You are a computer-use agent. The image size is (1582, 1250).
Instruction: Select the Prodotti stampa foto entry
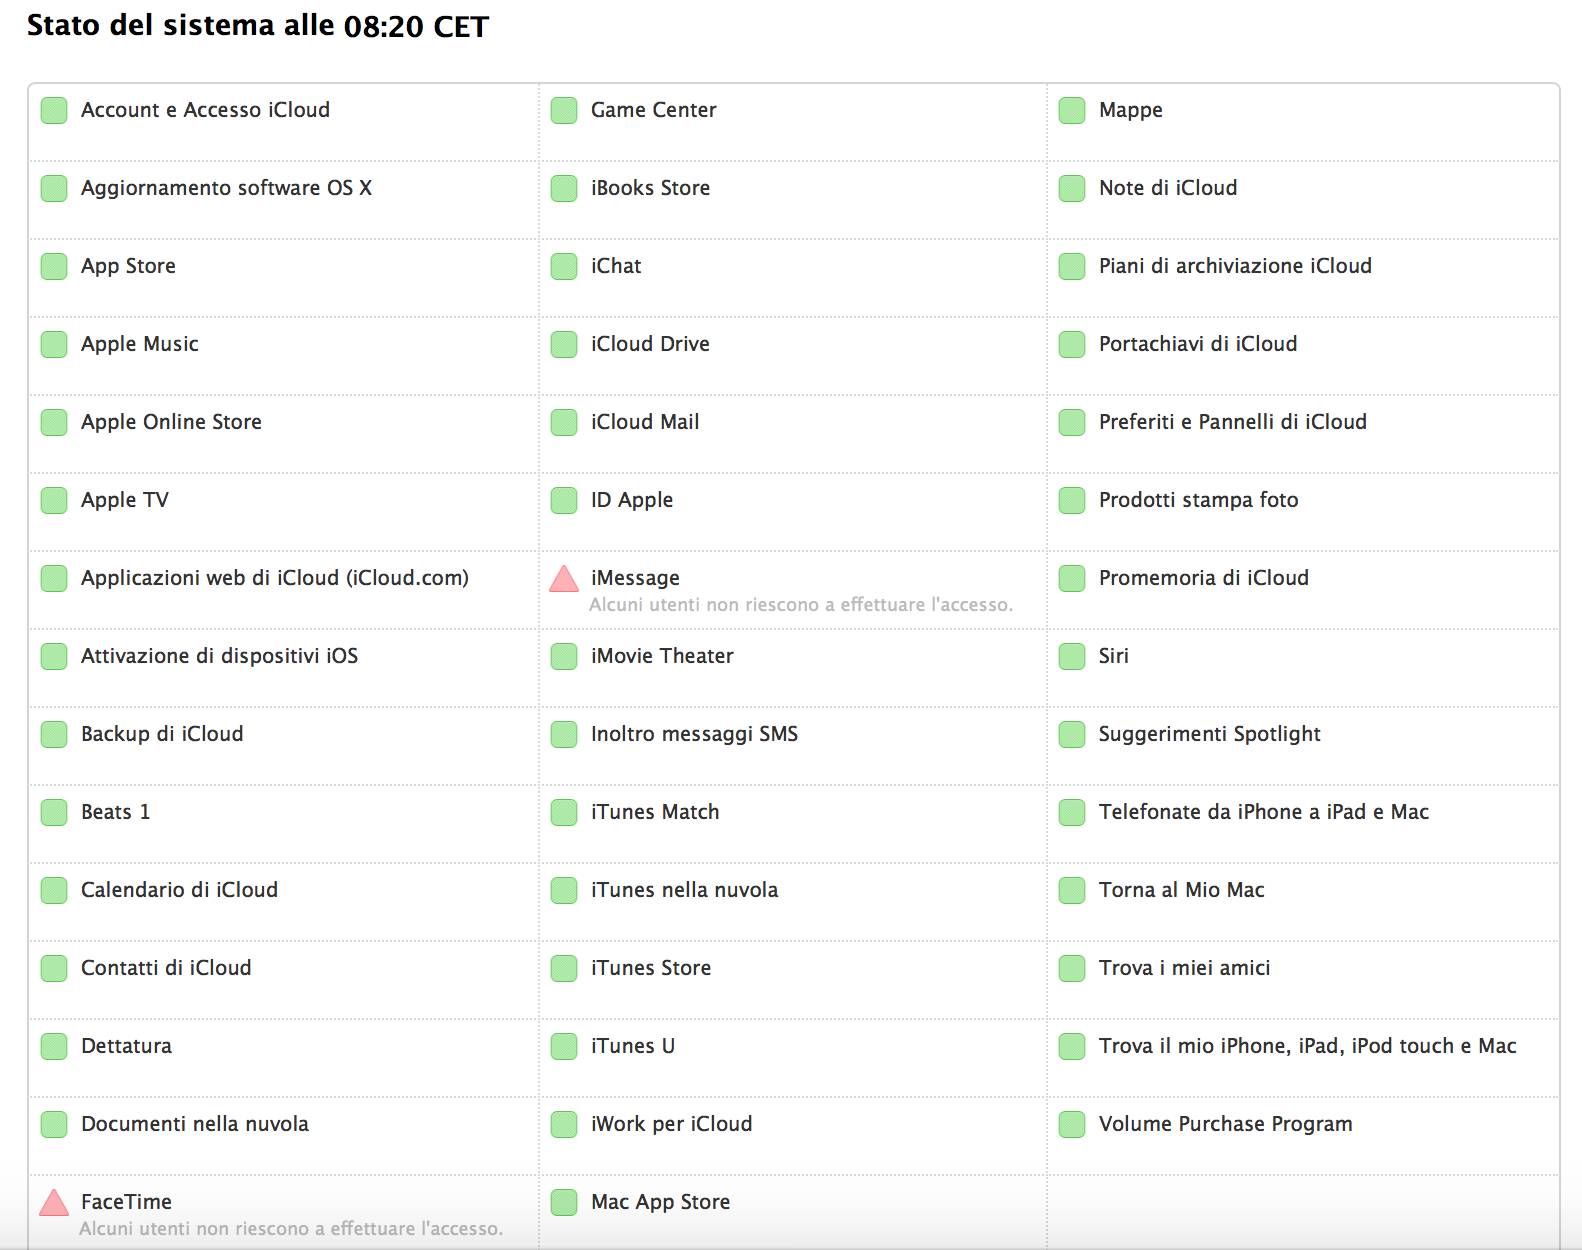click(1199, 500)
